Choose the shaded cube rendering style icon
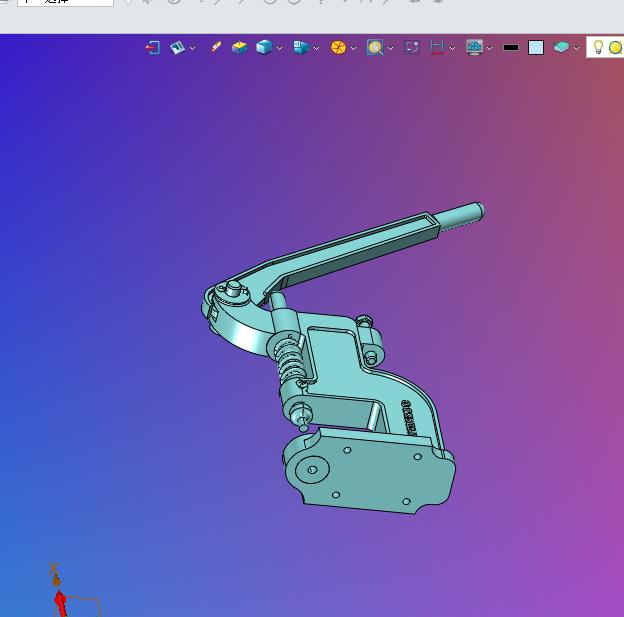The image size is (624, 617). click(x=264, y=48)
